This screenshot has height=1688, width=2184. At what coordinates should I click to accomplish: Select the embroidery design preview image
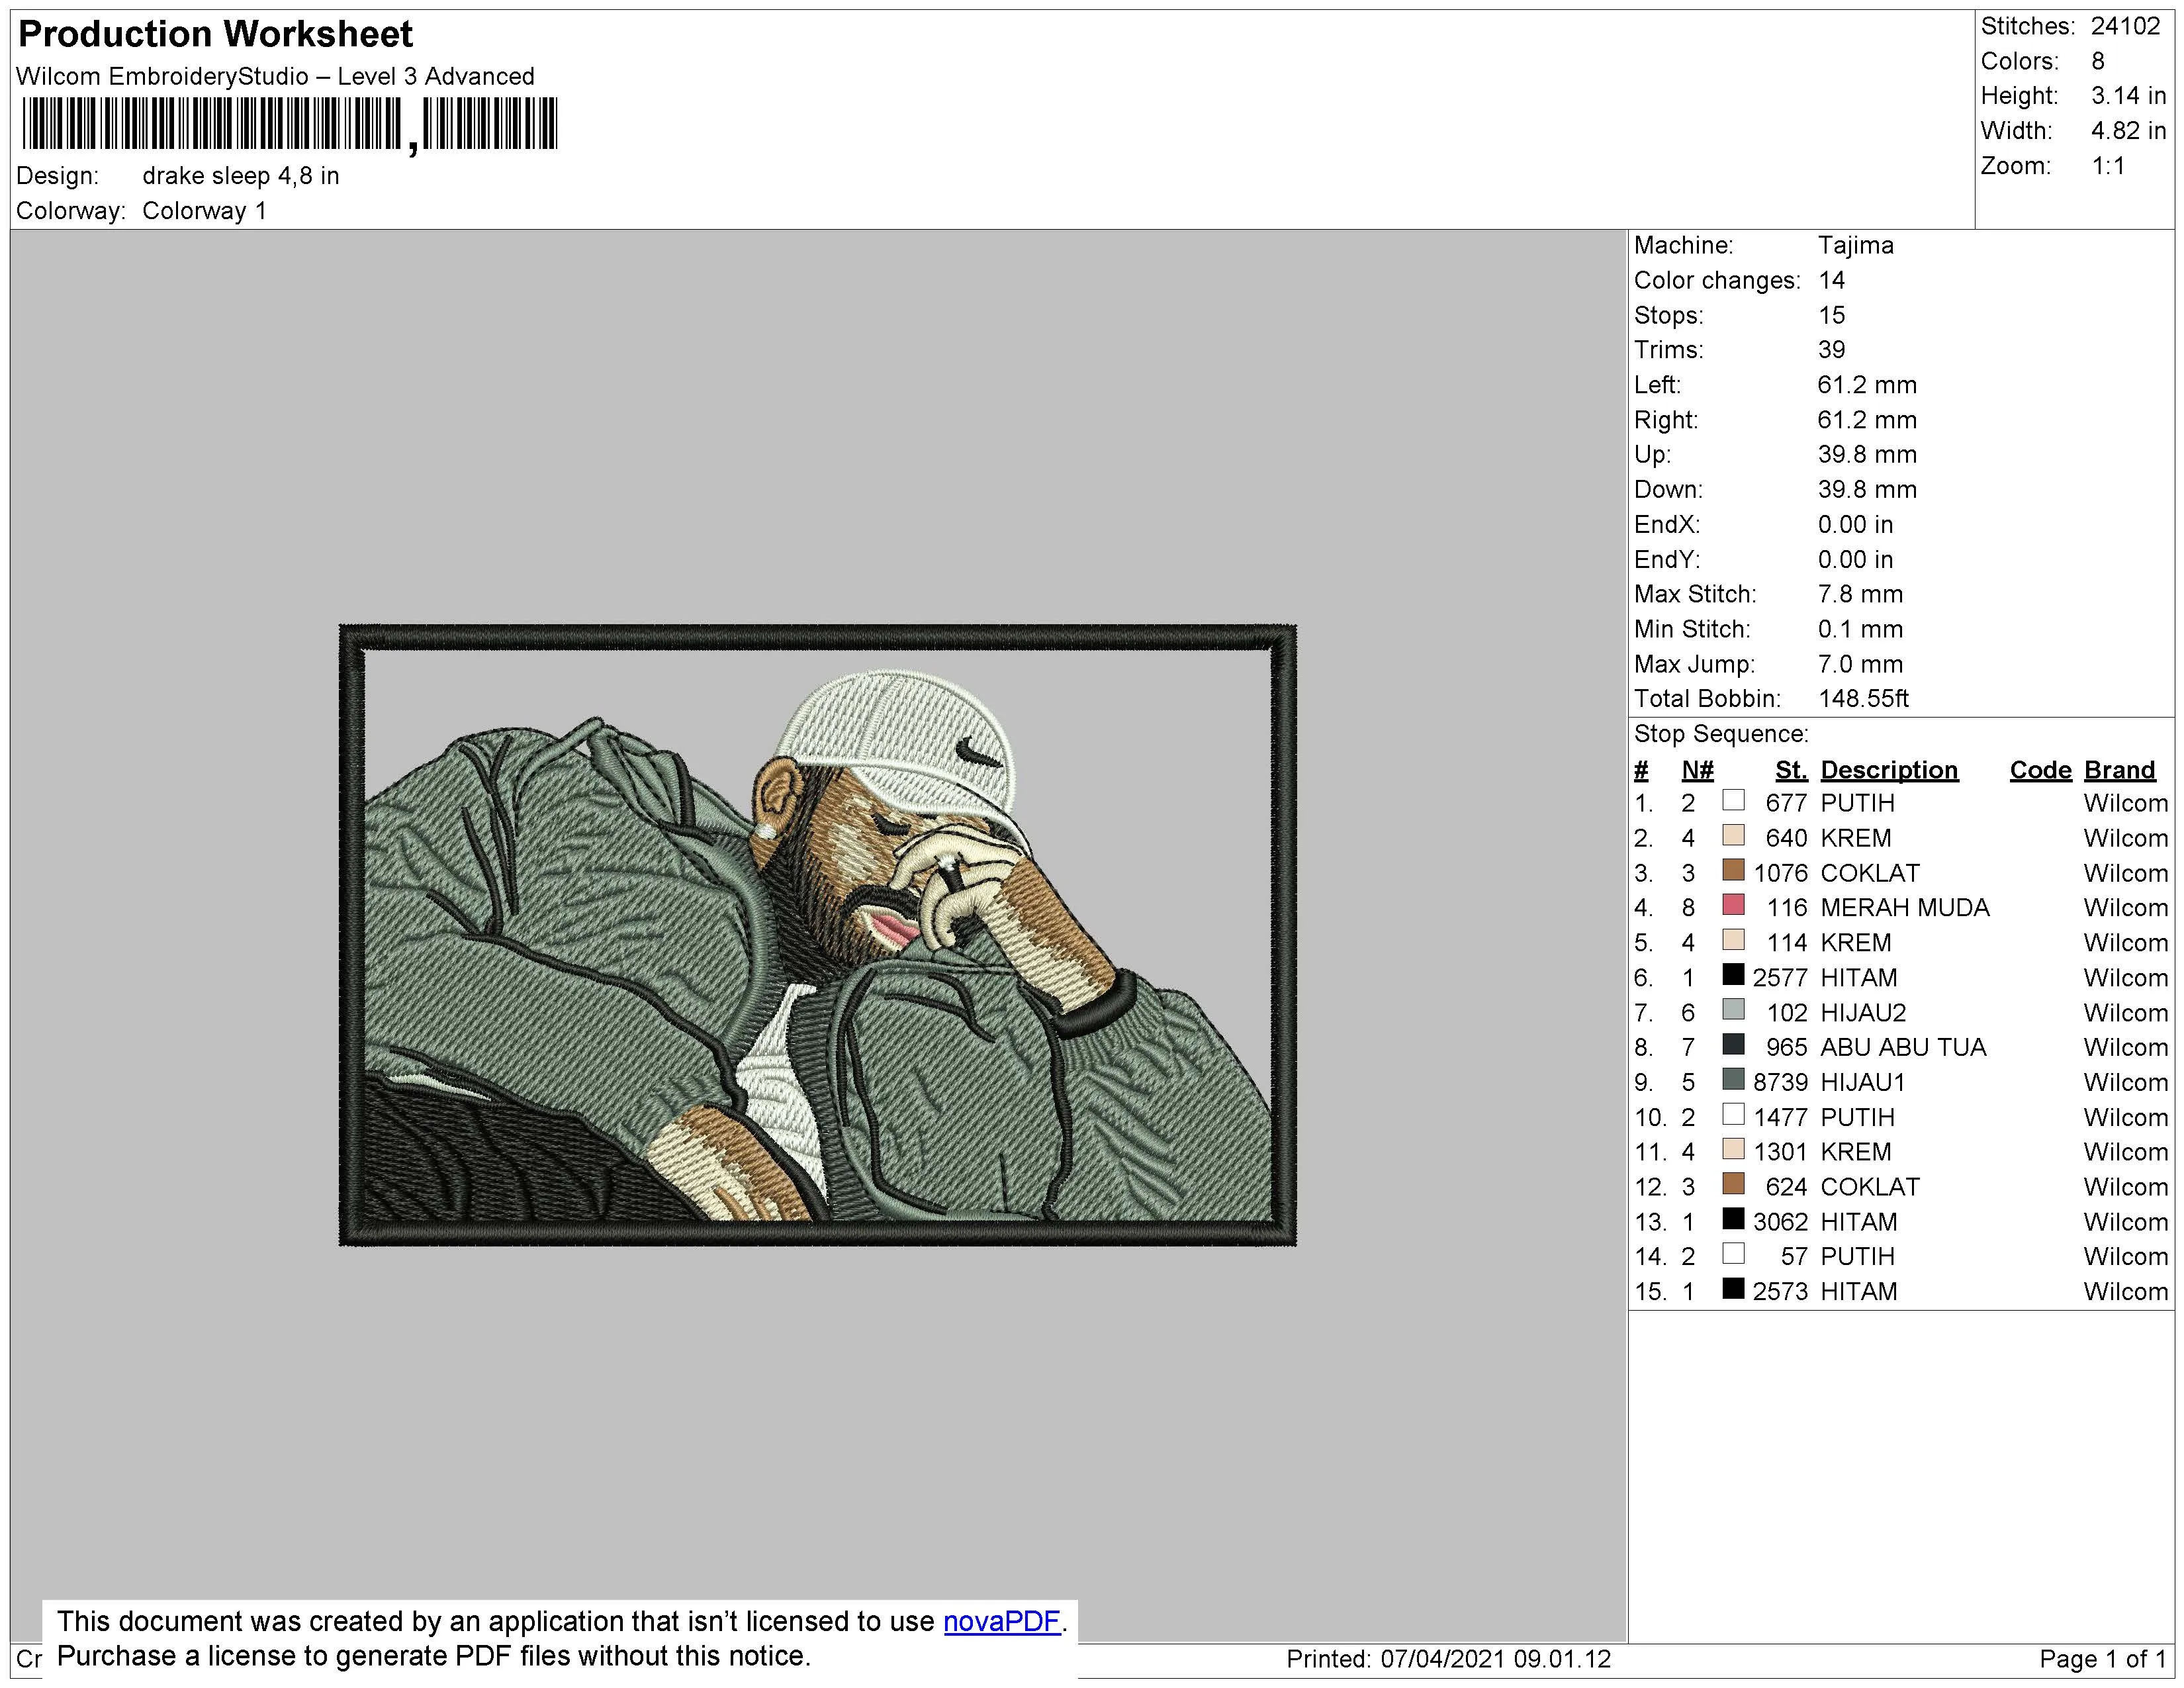click(817, 935)
